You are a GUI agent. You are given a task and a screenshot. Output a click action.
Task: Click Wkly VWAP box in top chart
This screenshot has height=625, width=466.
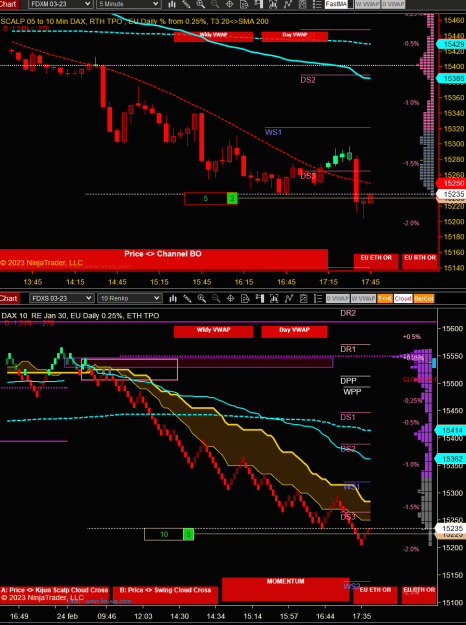point(213,36)
